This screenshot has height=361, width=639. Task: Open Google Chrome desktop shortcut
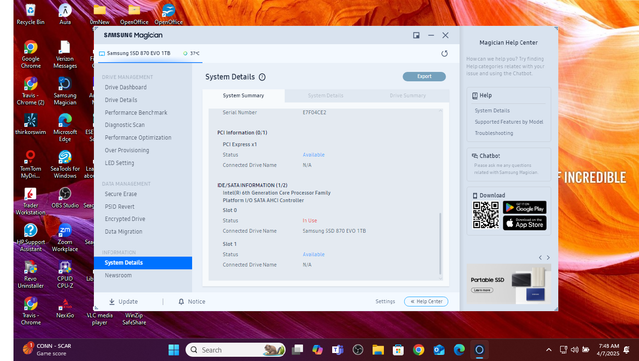(x=31, y=54)
